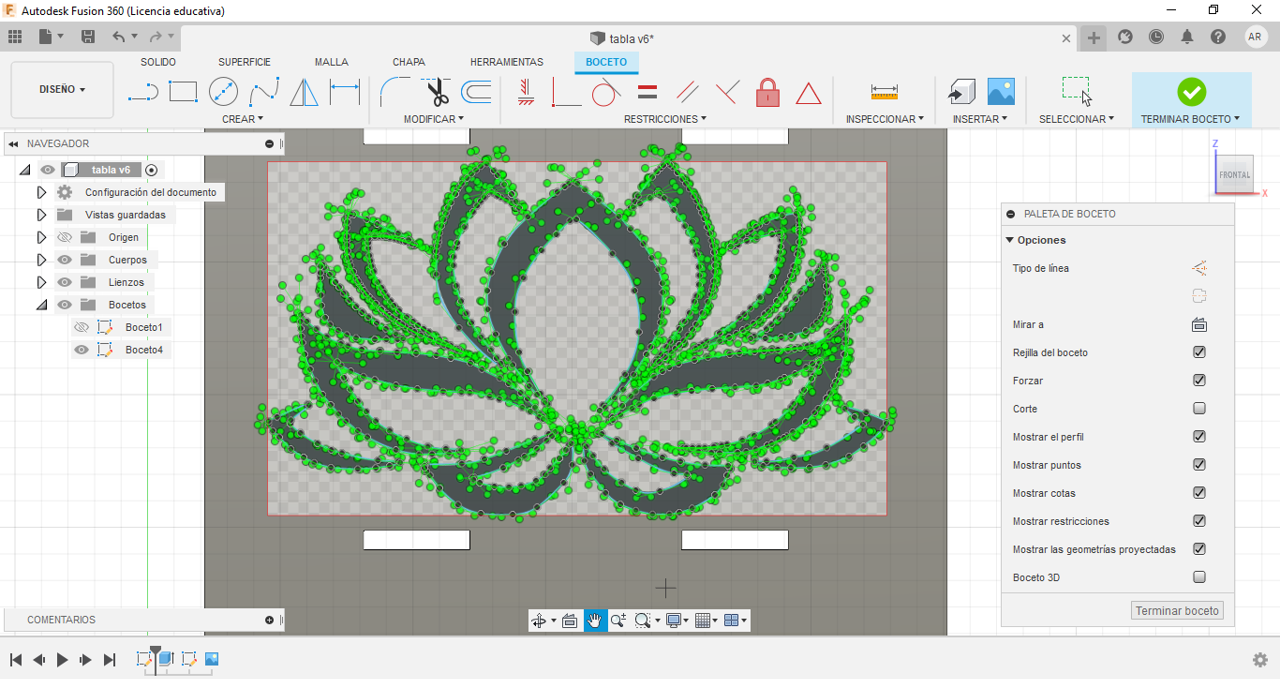Viewport: 1280px width, 679px height.
Task: Expand Configuración del documento node
Action: 41,192
